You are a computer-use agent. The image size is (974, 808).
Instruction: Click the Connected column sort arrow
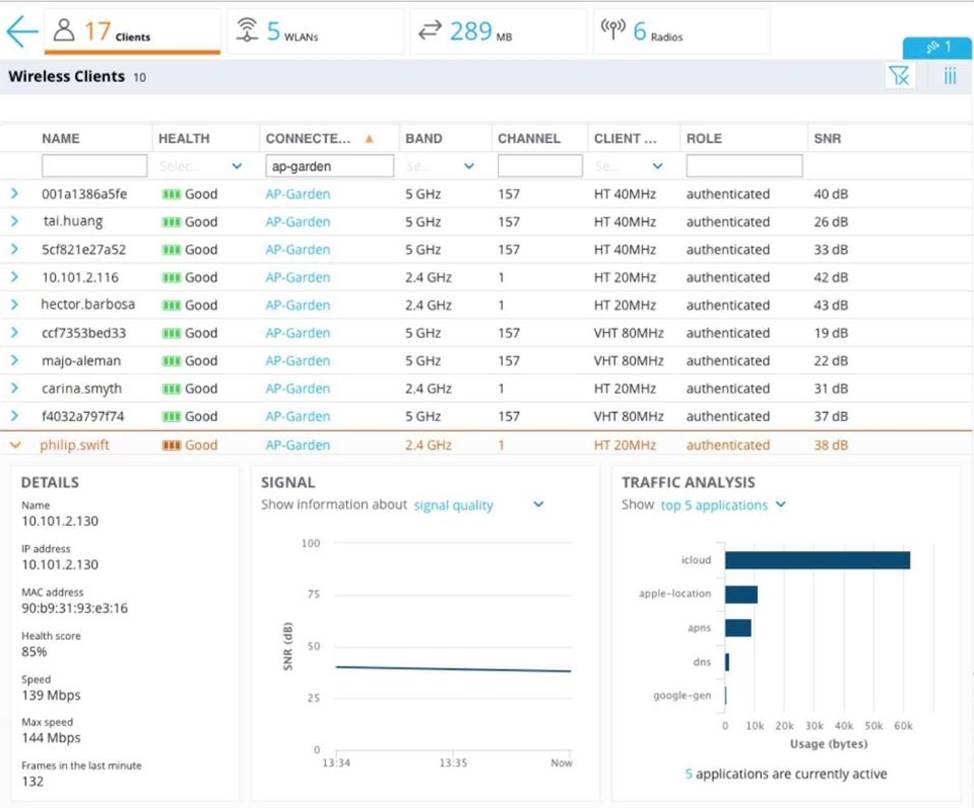369,139
